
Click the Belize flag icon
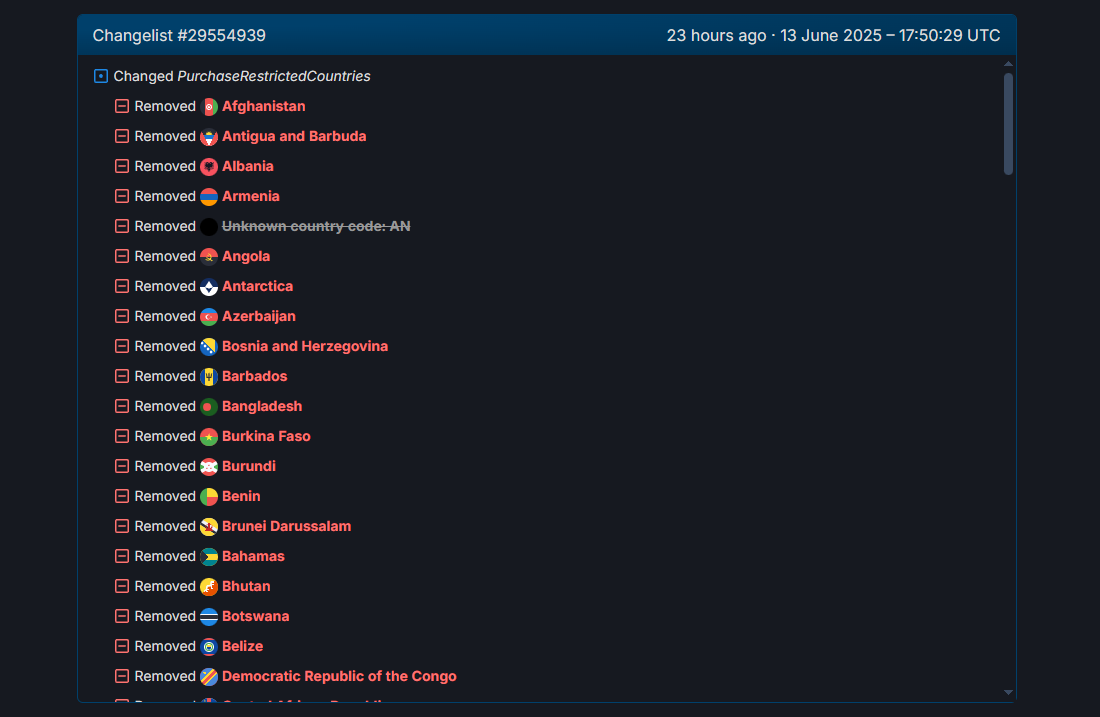[x=209, y=647]
